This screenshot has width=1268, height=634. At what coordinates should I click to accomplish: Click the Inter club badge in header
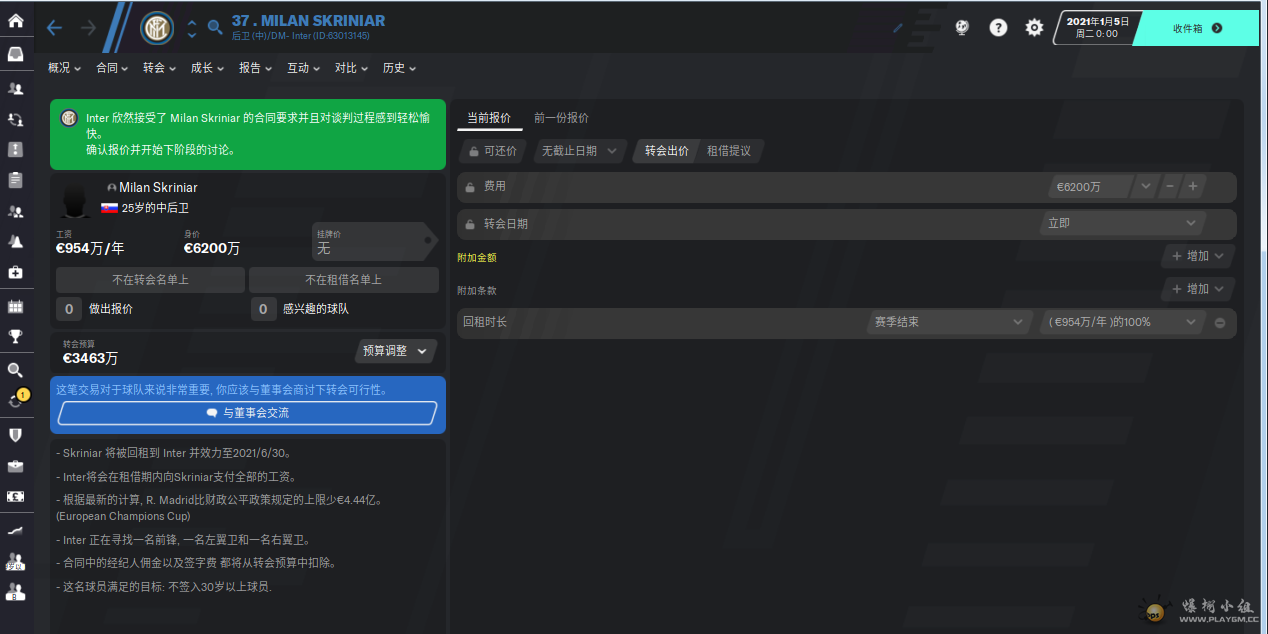157,28
